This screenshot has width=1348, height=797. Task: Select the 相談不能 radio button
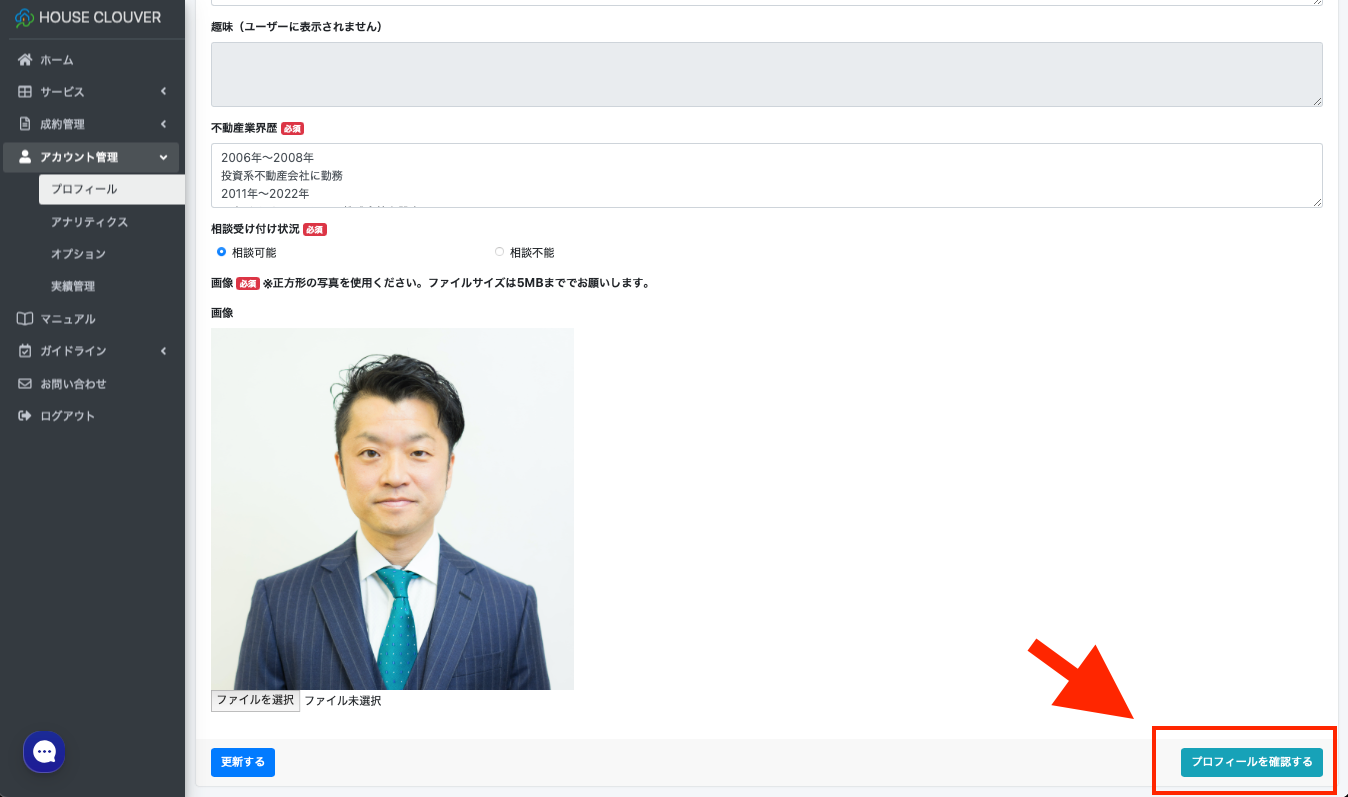pyautogui.click(x=499, y=252)
